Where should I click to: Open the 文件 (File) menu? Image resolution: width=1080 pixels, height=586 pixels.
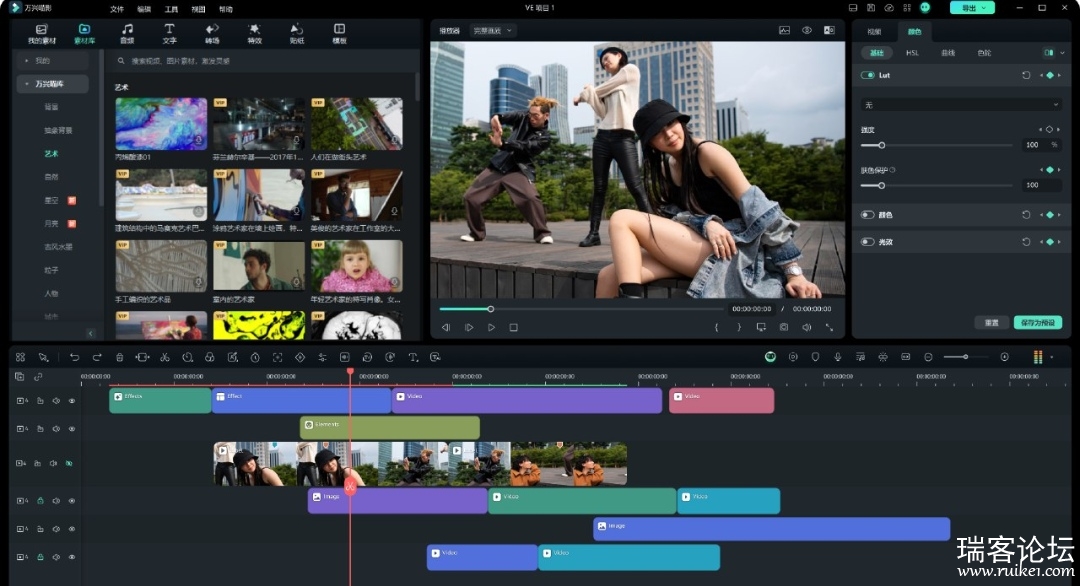click(117, 8)
